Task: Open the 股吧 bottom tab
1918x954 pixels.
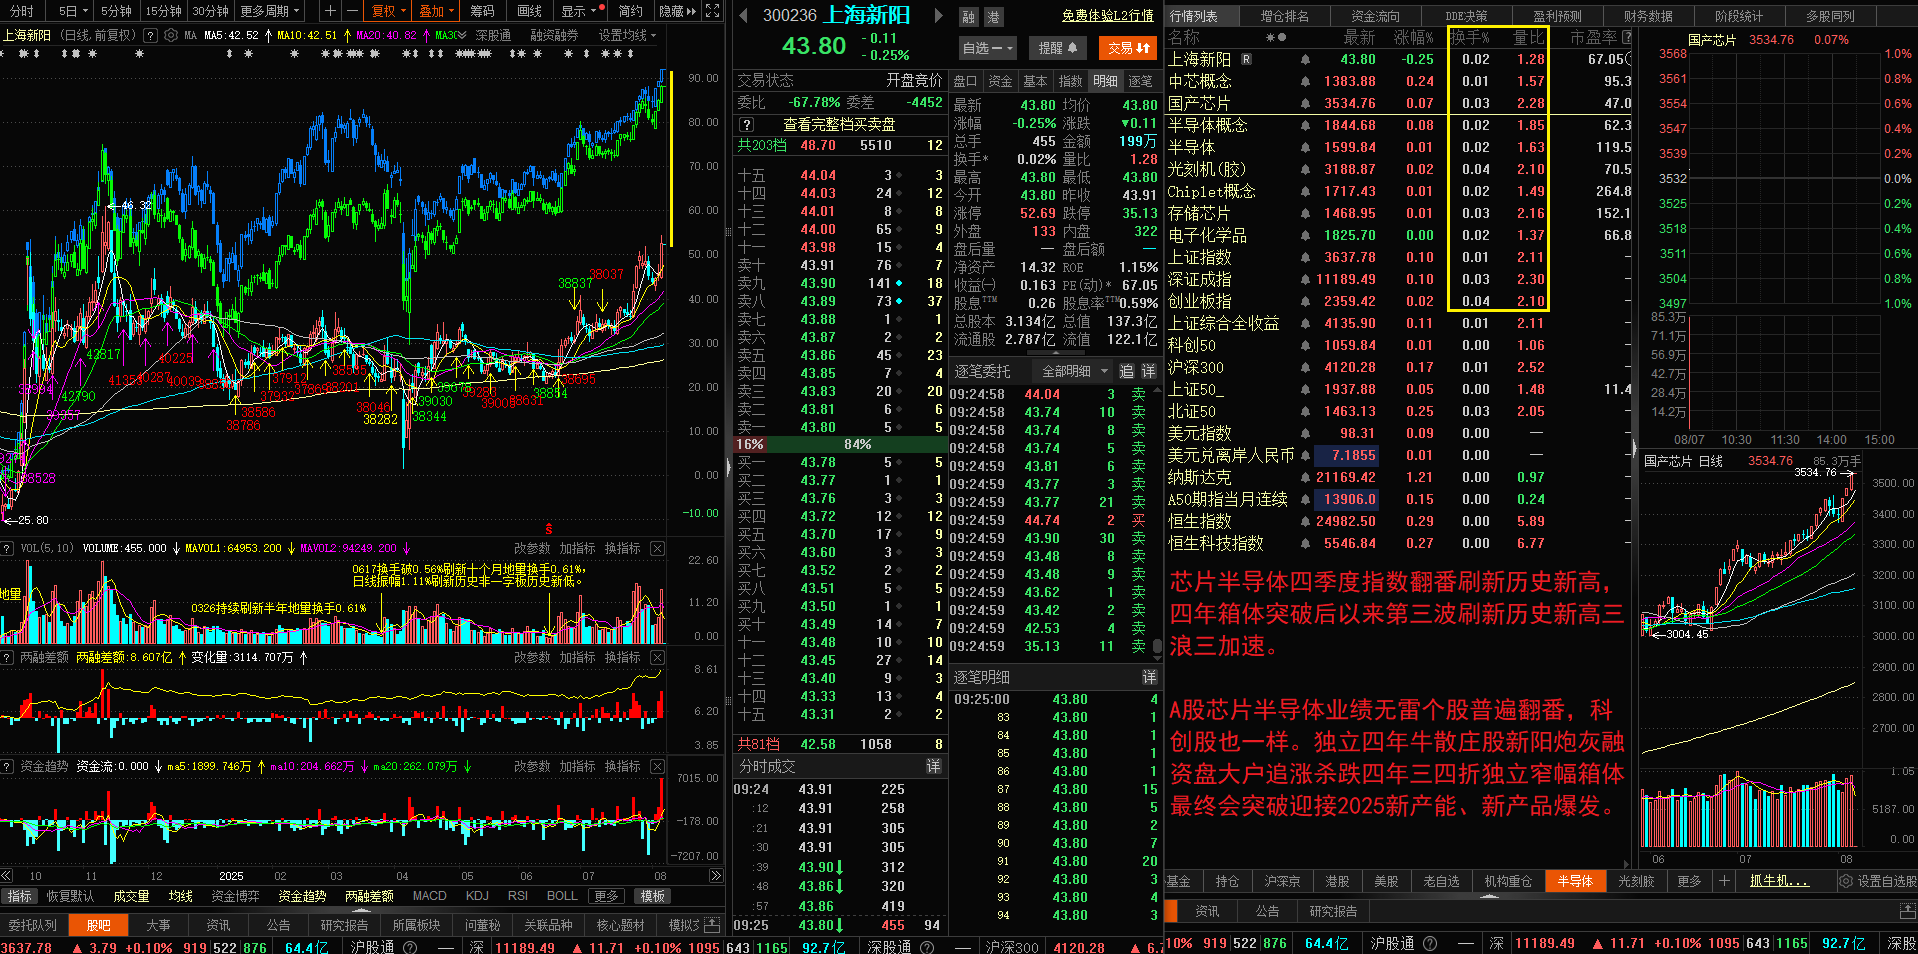Action: click(98, 925)
